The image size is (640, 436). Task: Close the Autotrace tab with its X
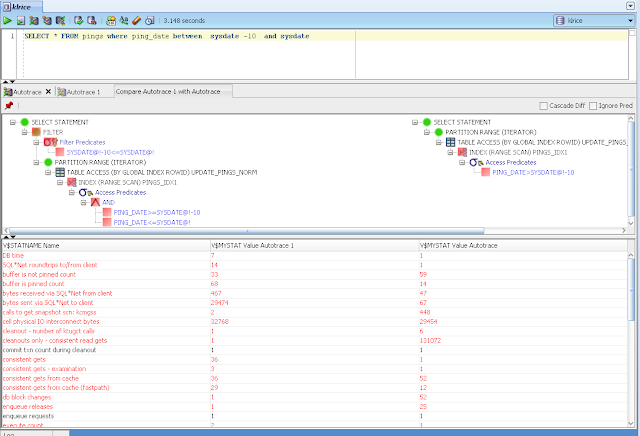(x=48, y=91)
